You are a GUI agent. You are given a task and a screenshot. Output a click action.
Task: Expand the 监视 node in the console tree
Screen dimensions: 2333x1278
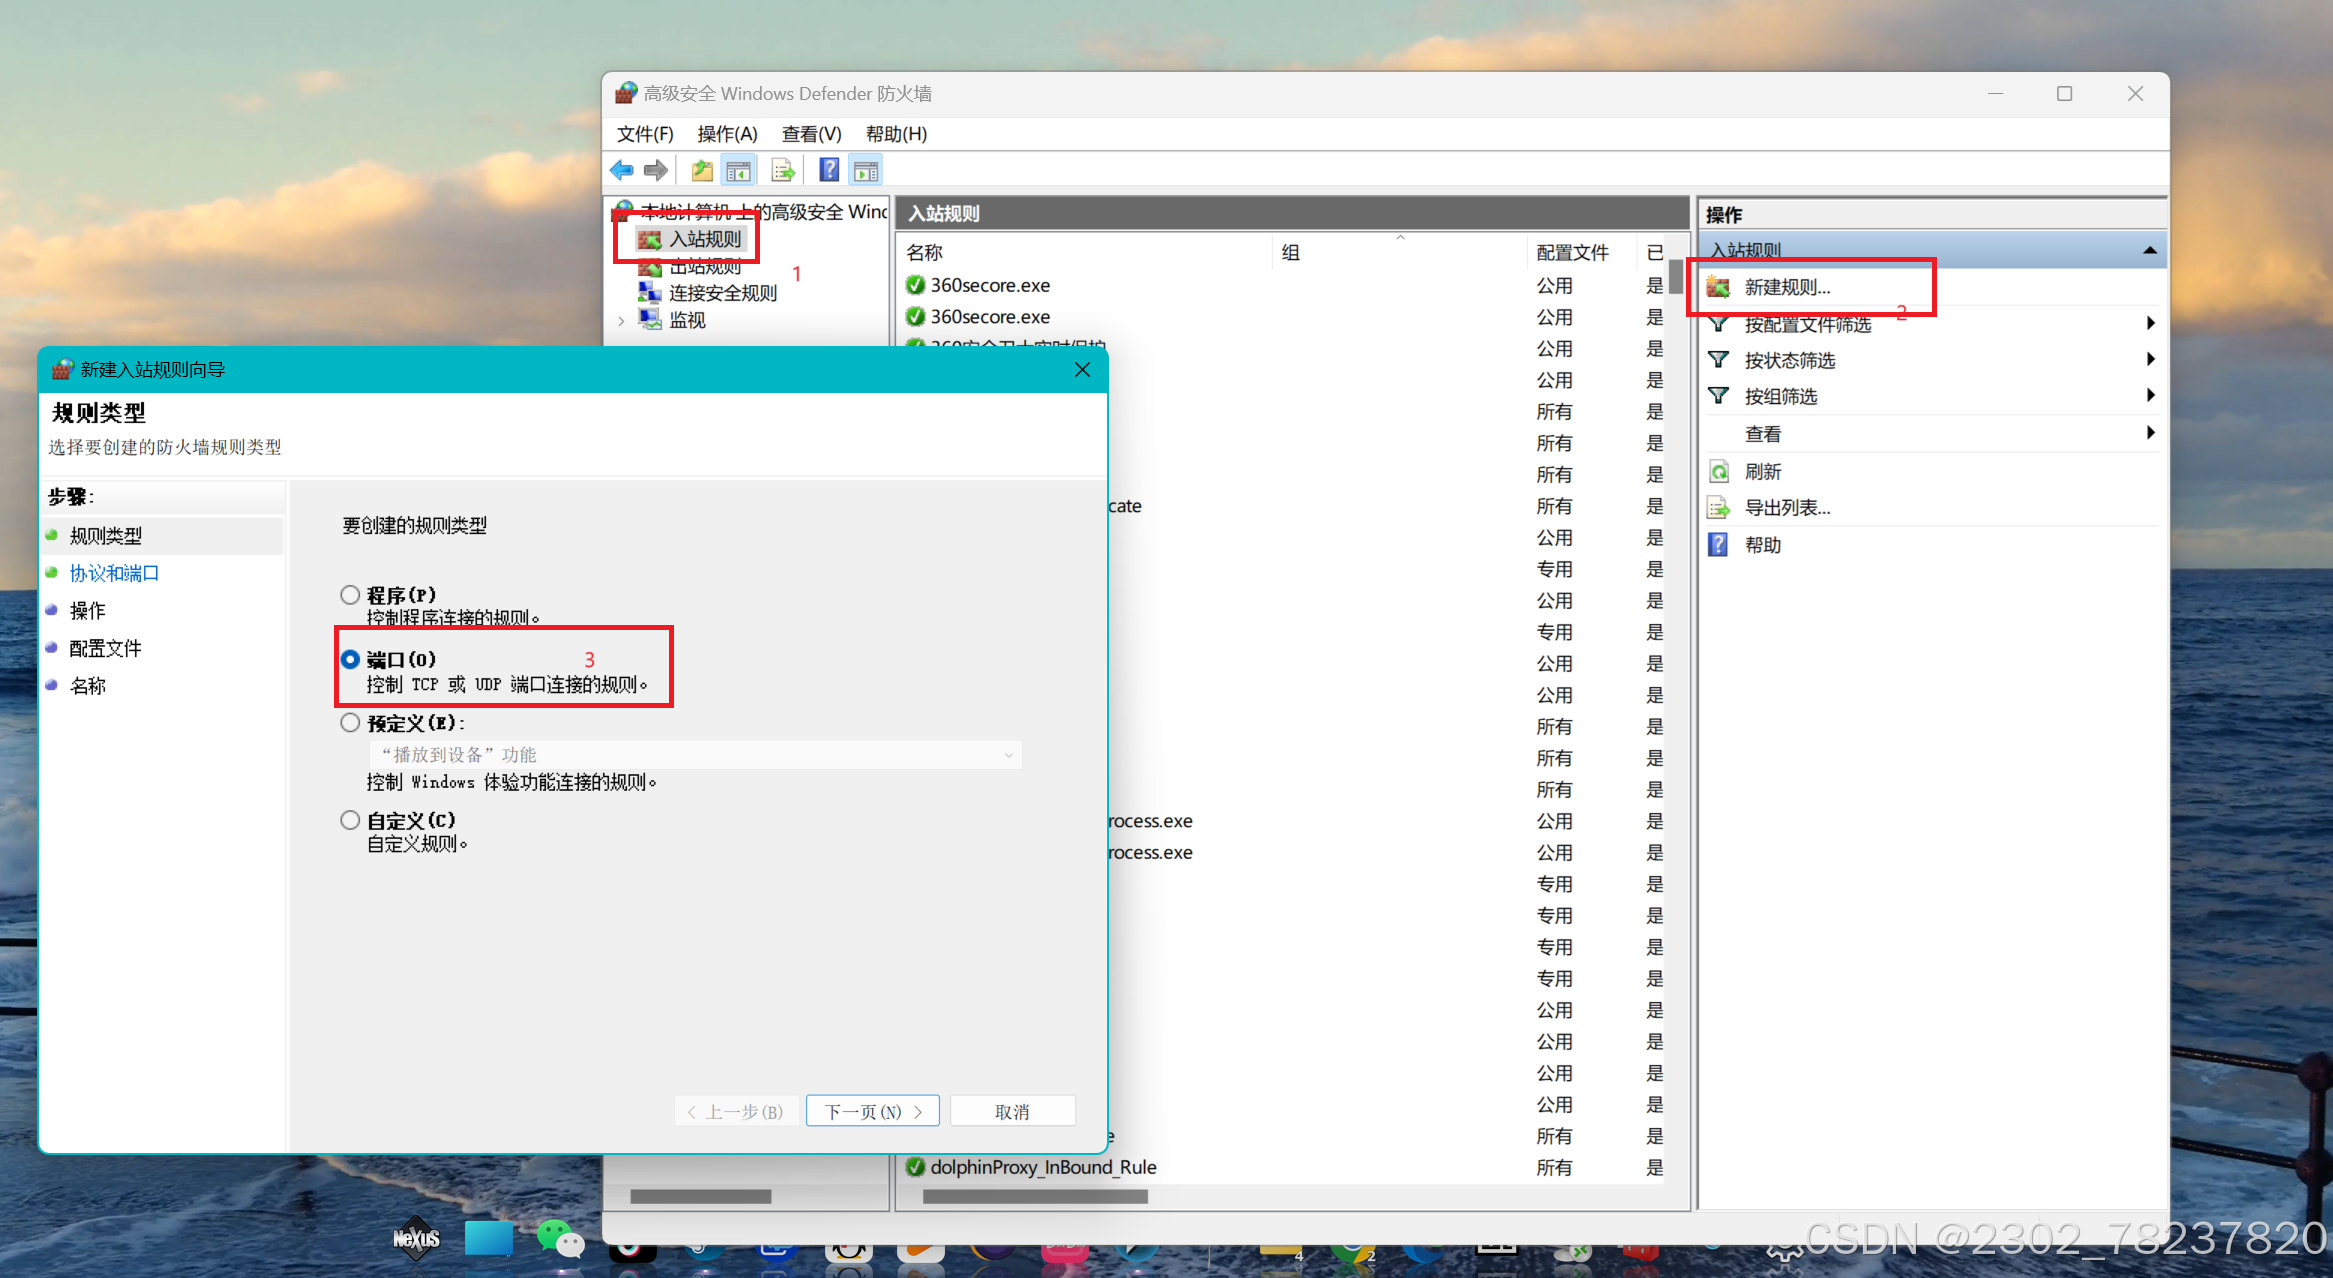tap(622, 320)
